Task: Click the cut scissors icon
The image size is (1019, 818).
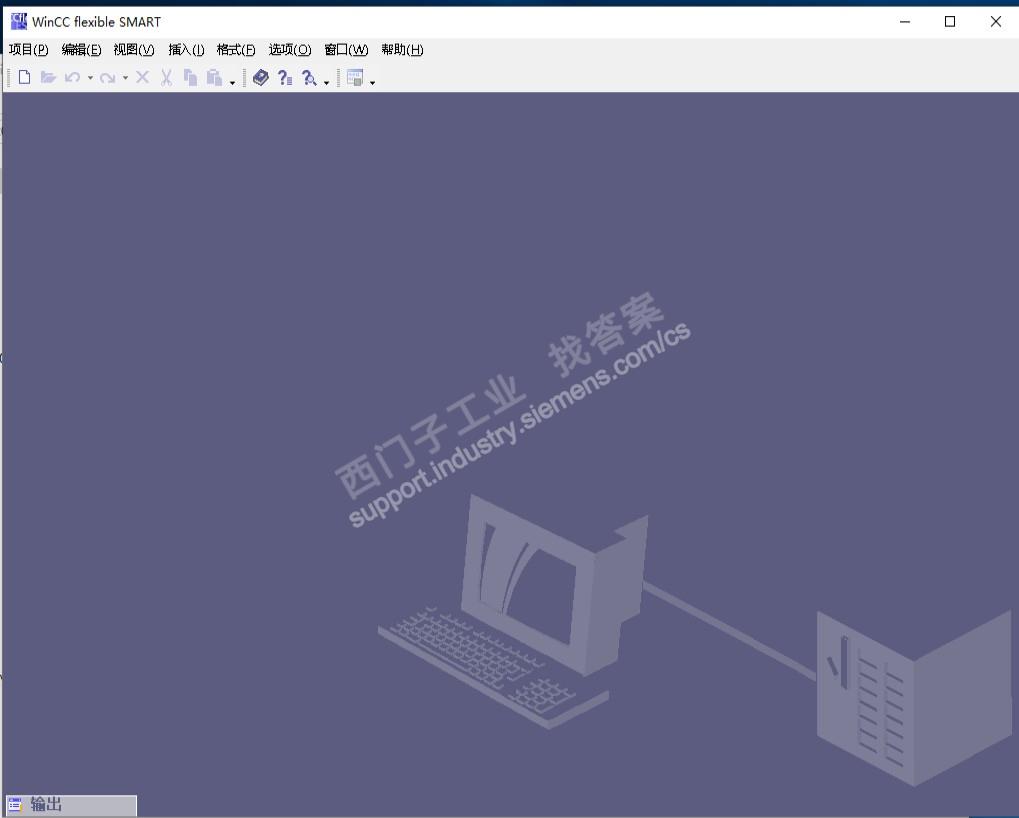Action: [166, 77]
